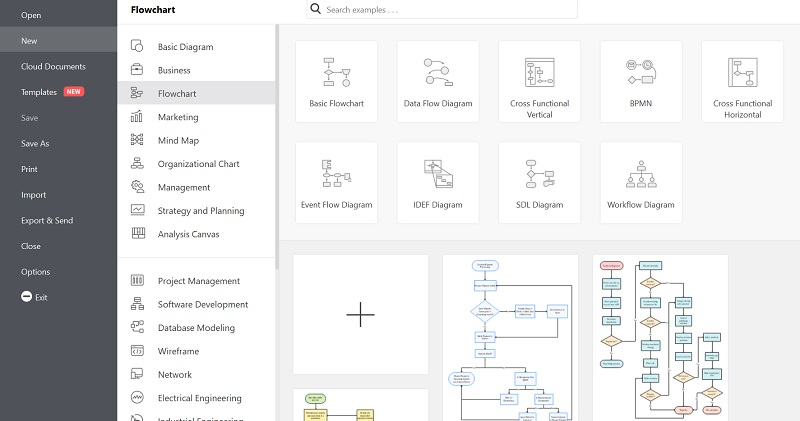Open the Cross Functional Horizontal template
The height and width of the screenshot is (421, 800).
click(742, 82)
